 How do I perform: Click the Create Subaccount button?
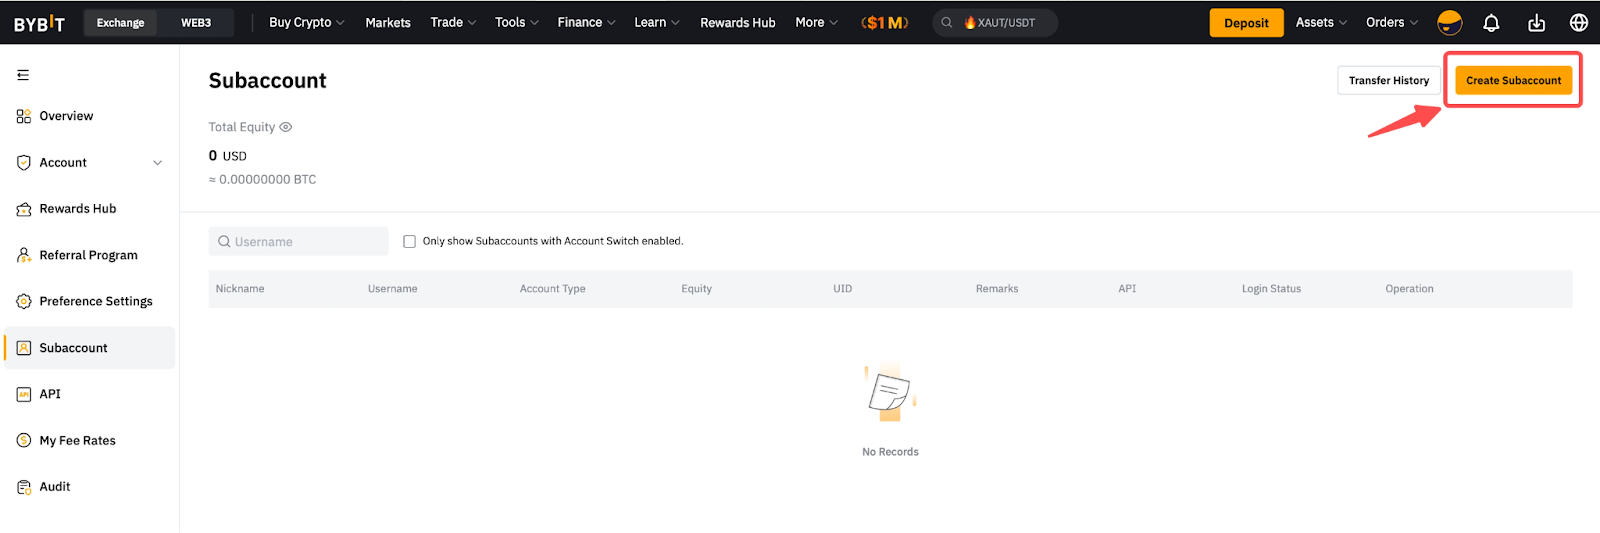[1513, 81]
